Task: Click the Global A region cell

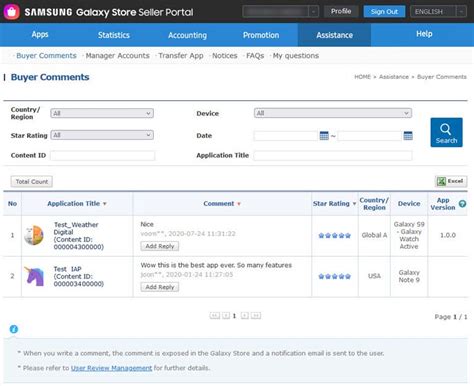Action: click(x=374, y=235)
